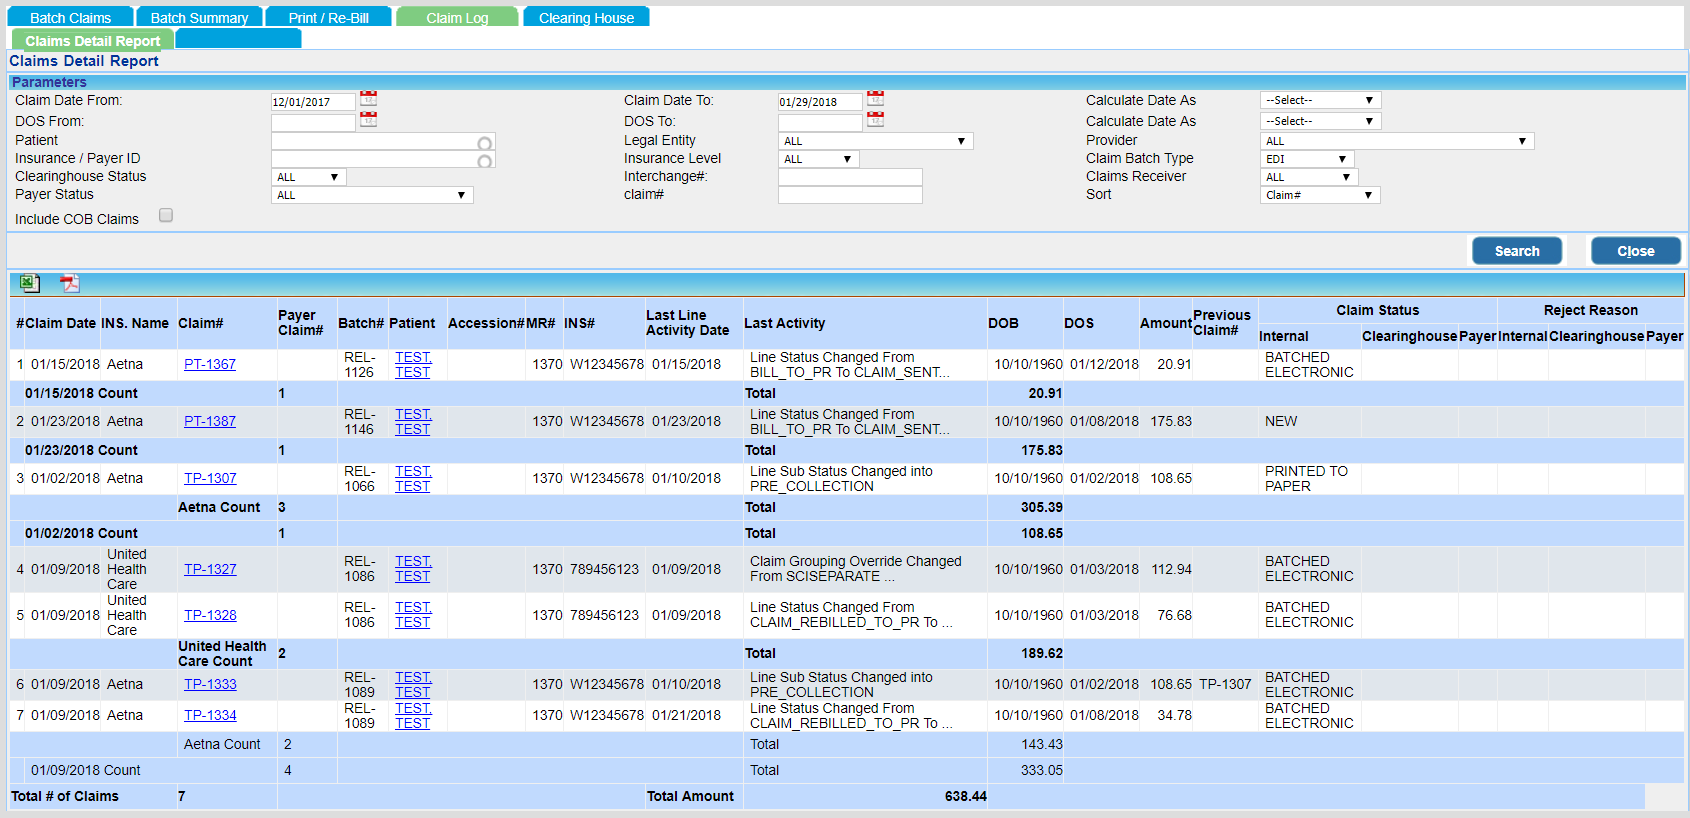
Task: Open the Sort dropdown showing Claim#
Action: pos(1320,195)
